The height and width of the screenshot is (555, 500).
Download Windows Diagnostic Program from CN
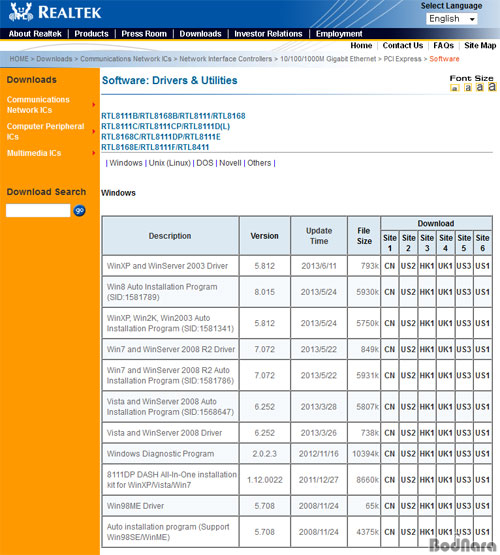tap(390, 454)
